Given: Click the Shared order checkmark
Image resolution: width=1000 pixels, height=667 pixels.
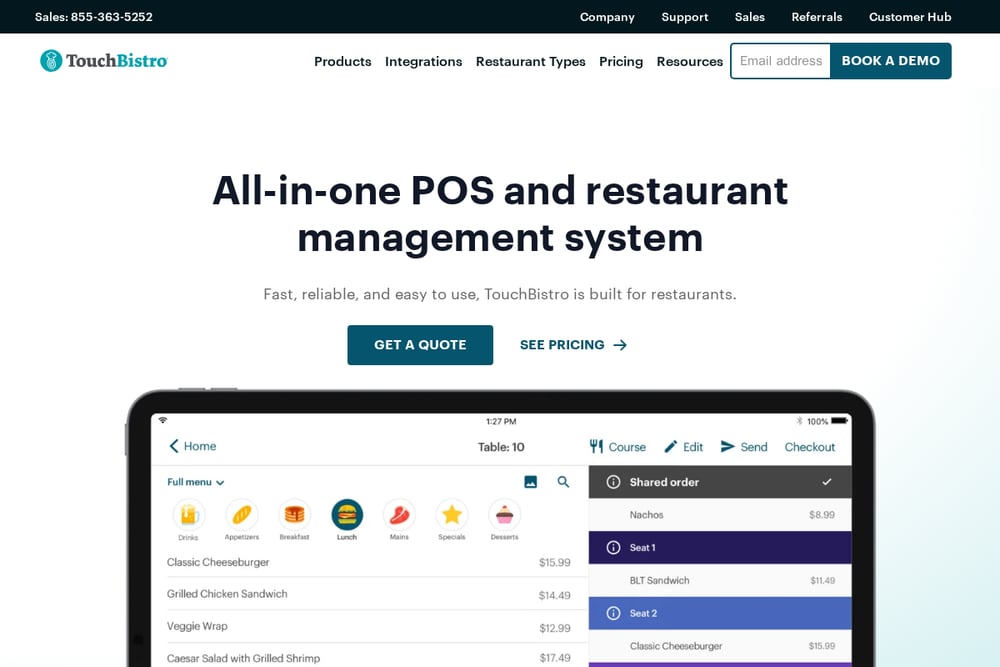Looking at the screenshot, I should [827, 482].
